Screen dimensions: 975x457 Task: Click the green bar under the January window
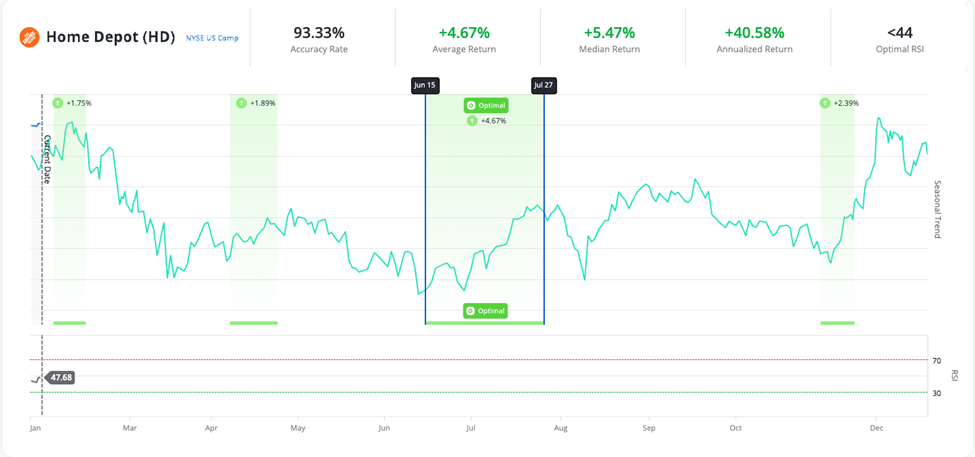tap(70, 323)
